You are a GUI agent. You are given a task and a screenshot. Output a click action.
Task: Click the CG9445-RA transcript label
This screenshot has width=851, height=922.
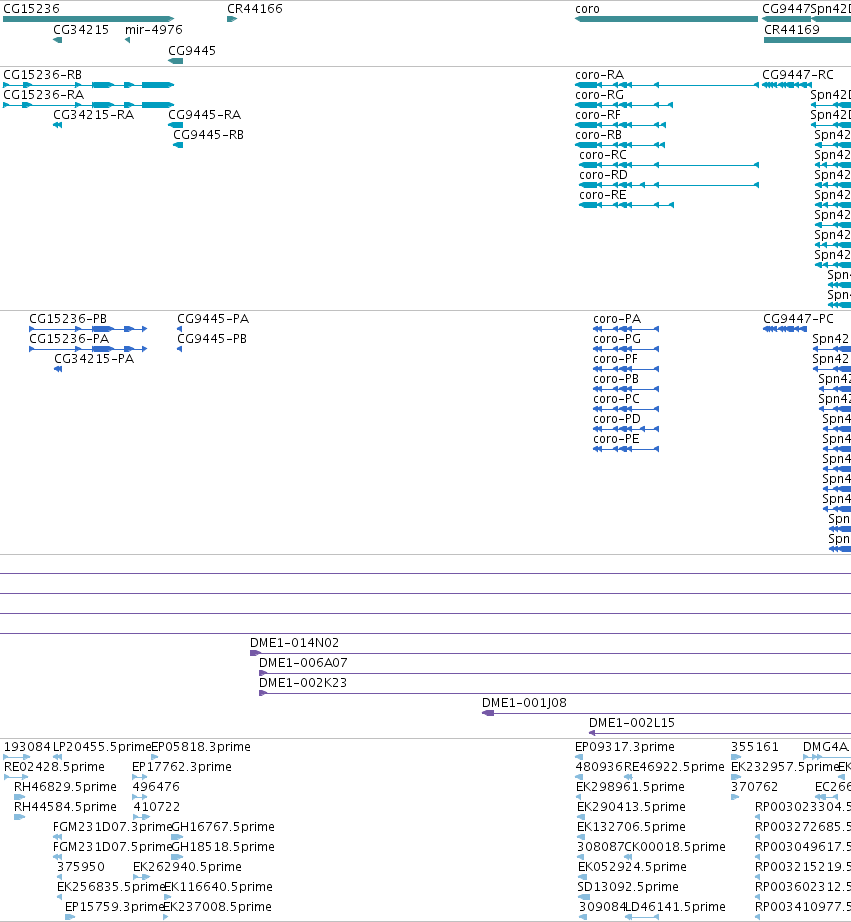(205, 115)
